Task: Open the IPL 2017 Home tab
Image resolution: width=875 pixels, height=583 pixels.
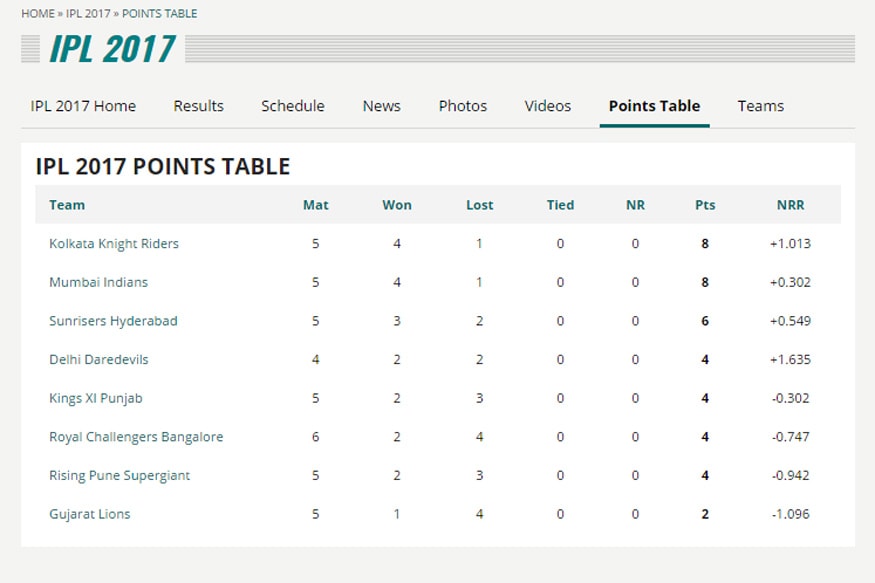Action: click(83, 106)
